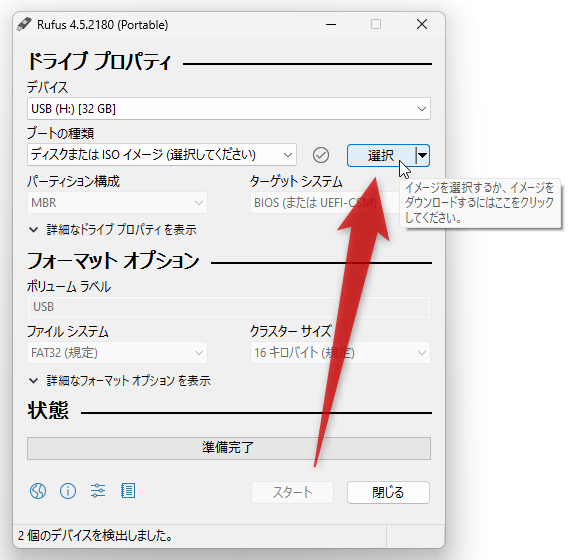The image size is (574, 560).
Task: Click the ボリューム ラベル USB field
Action: point(229,307)
